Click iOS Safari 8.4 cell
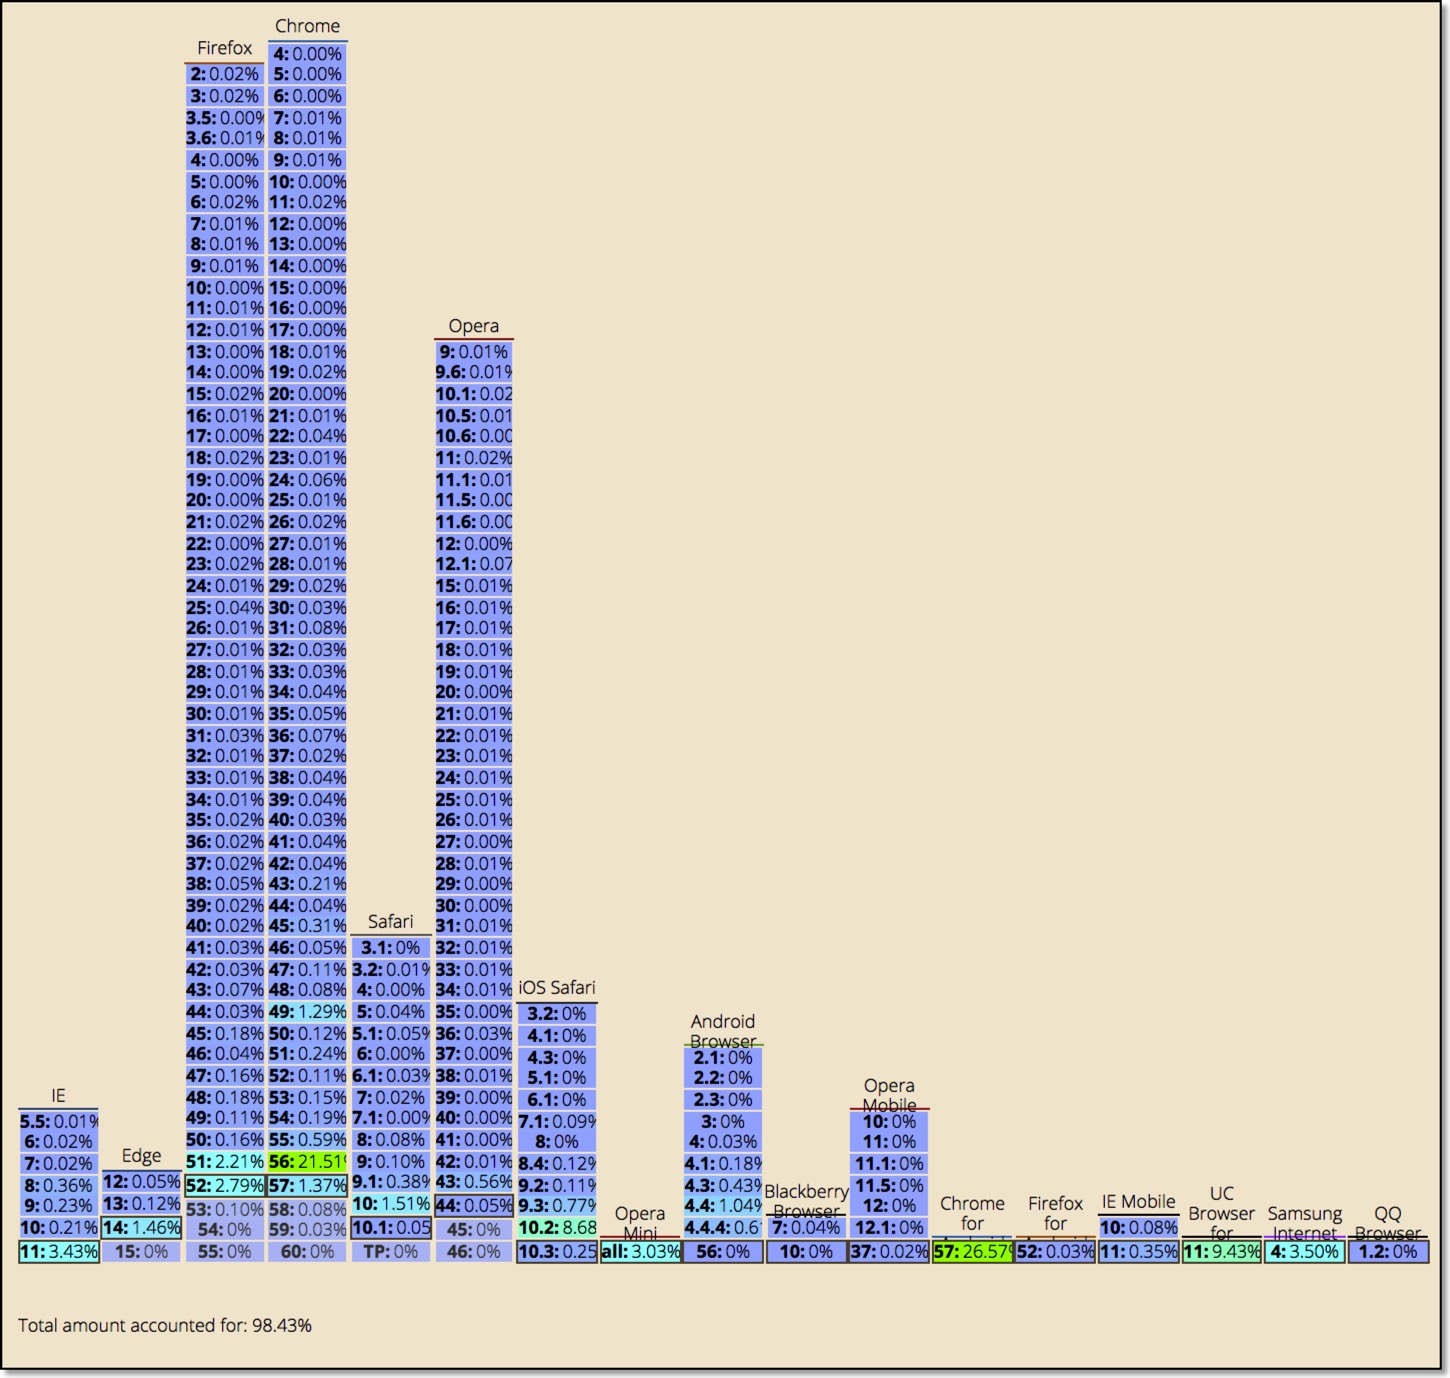Screen dimensions: 1450x1378 [x=557, y=1164]
